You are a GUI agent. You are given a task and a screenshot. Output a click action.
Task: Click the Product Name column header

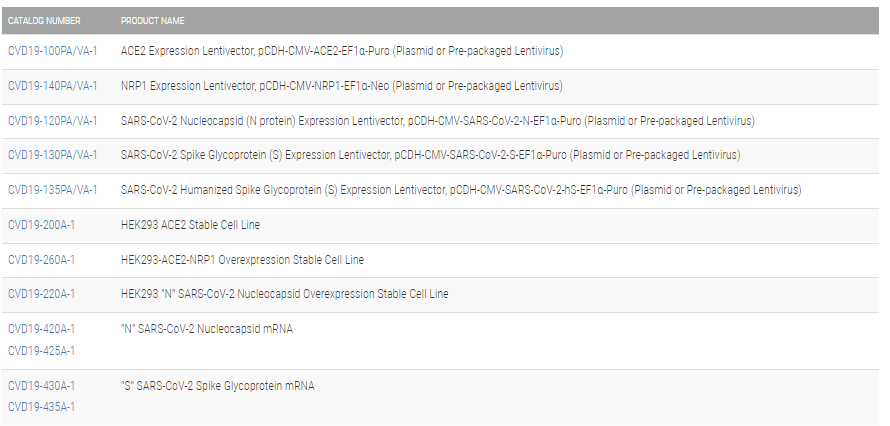pos(152,21)
